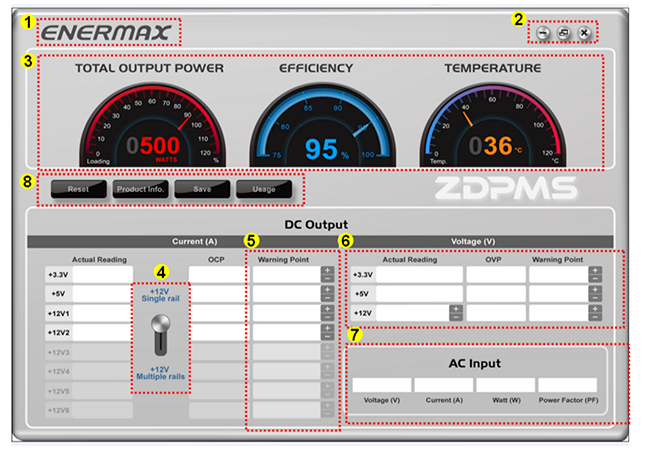Increase the +12V1 current warning point
Viewport: 650px width, 457px height.
[x=326, y=308]
